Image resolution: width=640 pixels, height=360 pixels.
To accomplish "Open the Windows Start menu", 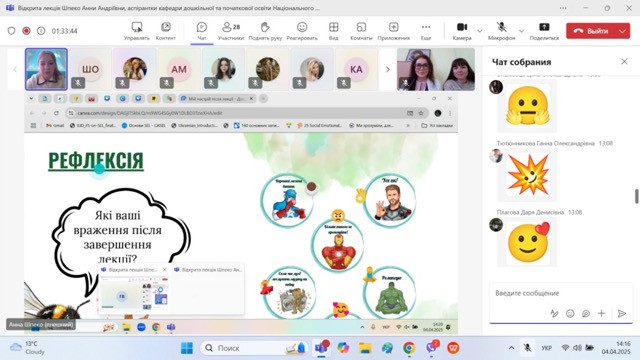I will click(187, 348).
